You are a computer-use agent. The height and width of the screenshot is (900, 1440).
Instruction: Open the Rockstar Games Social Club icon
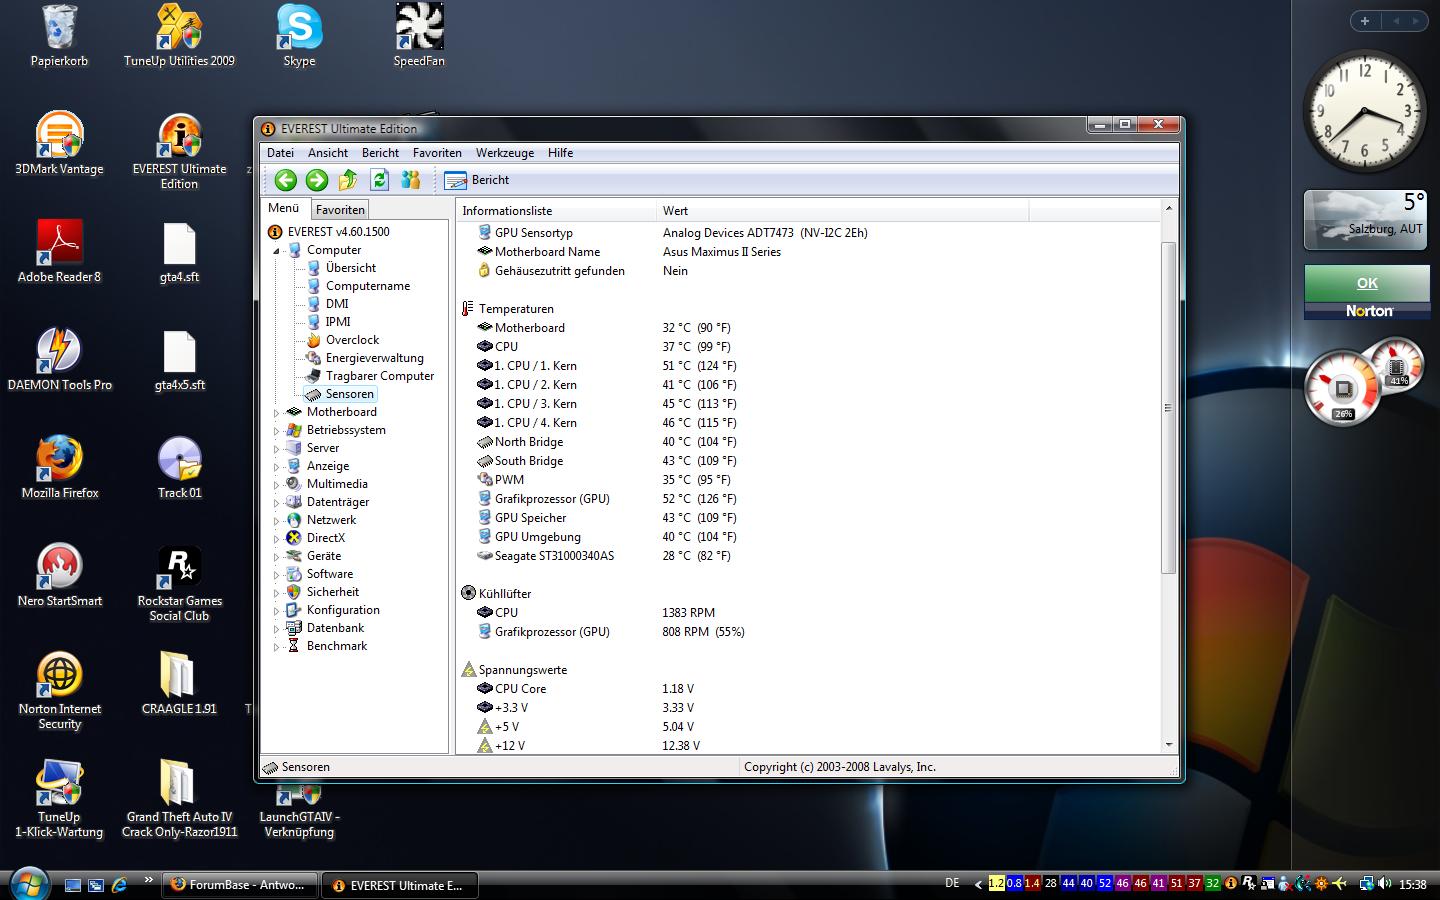(179, 584)
